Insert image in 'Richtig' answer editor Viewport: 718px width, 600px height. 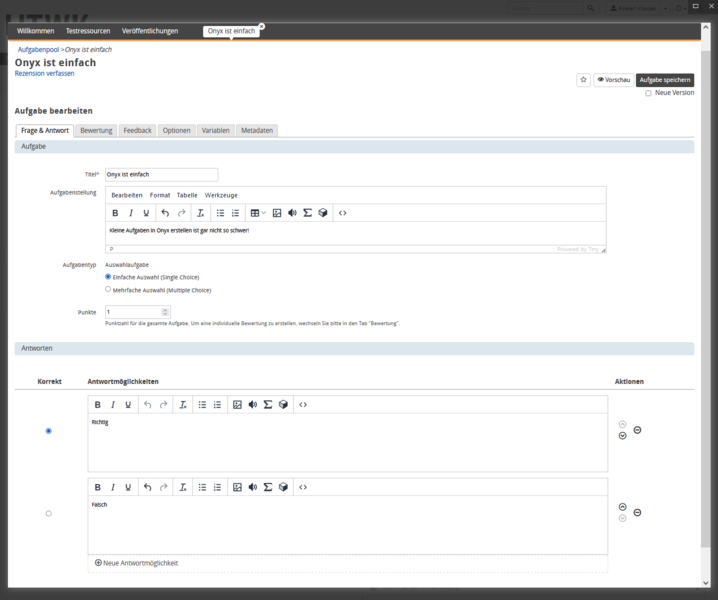(237, 405)
